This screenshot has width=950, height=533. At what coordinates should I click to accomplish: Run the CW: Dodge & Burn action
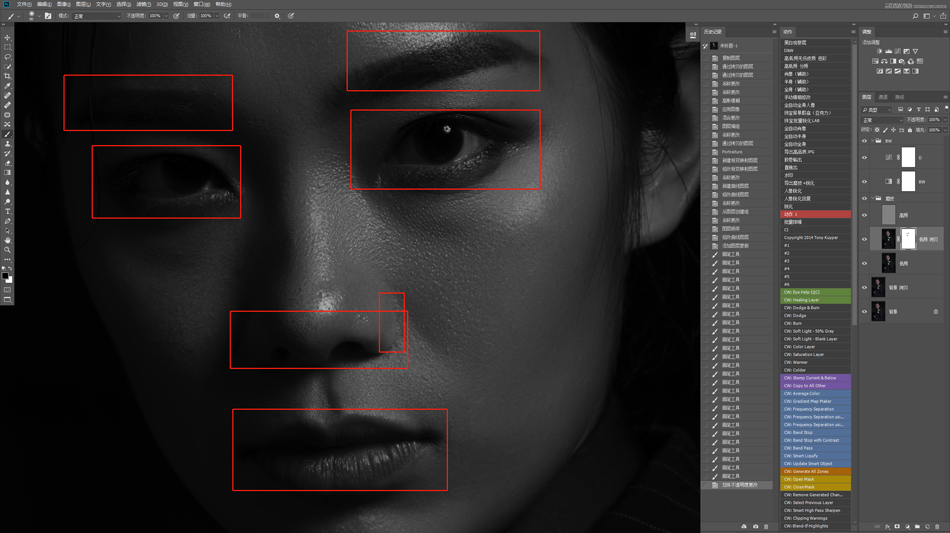click(x=815, y=308)
